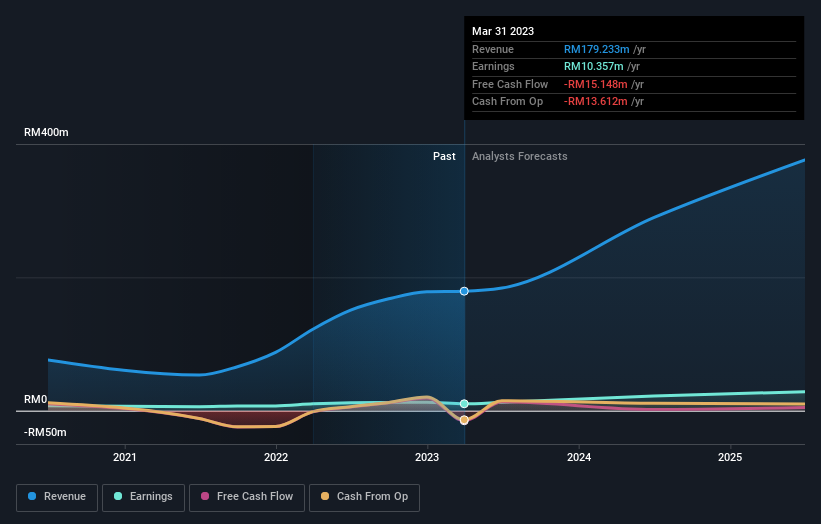Click the Mar 31 2023 tooltip date

point(503,31)
